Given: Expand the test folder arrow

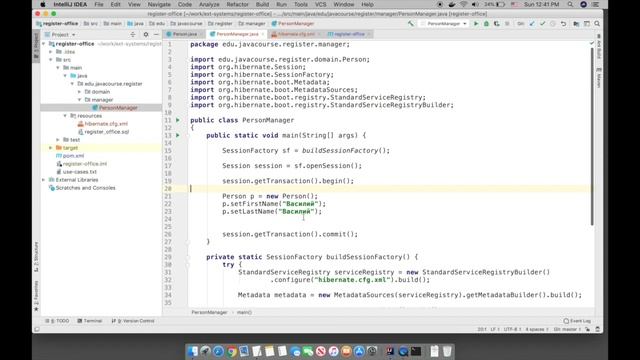Looking at the screenshot, I should click(x=58, y=140).
